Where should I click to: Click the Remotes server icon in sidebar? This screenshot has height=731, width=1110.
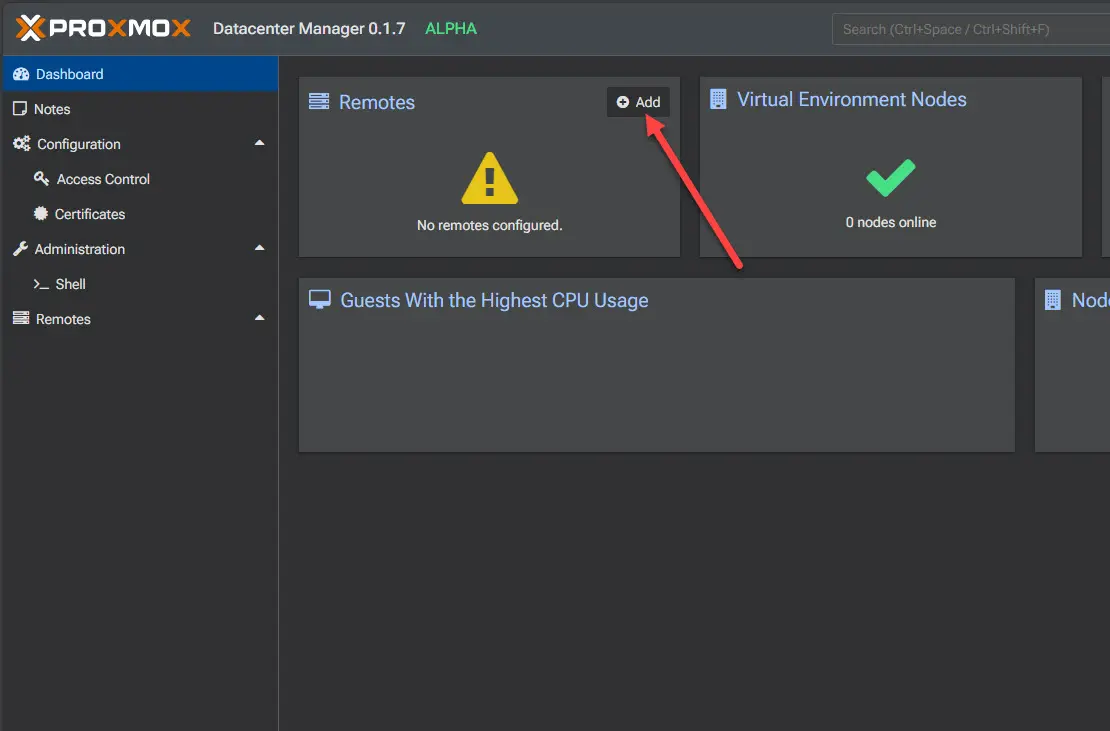pos(20,319)
